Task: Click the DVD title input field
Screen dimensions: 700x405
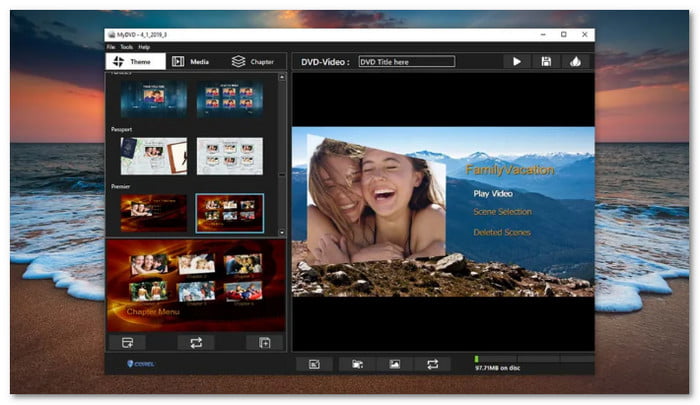Action: 406,62
